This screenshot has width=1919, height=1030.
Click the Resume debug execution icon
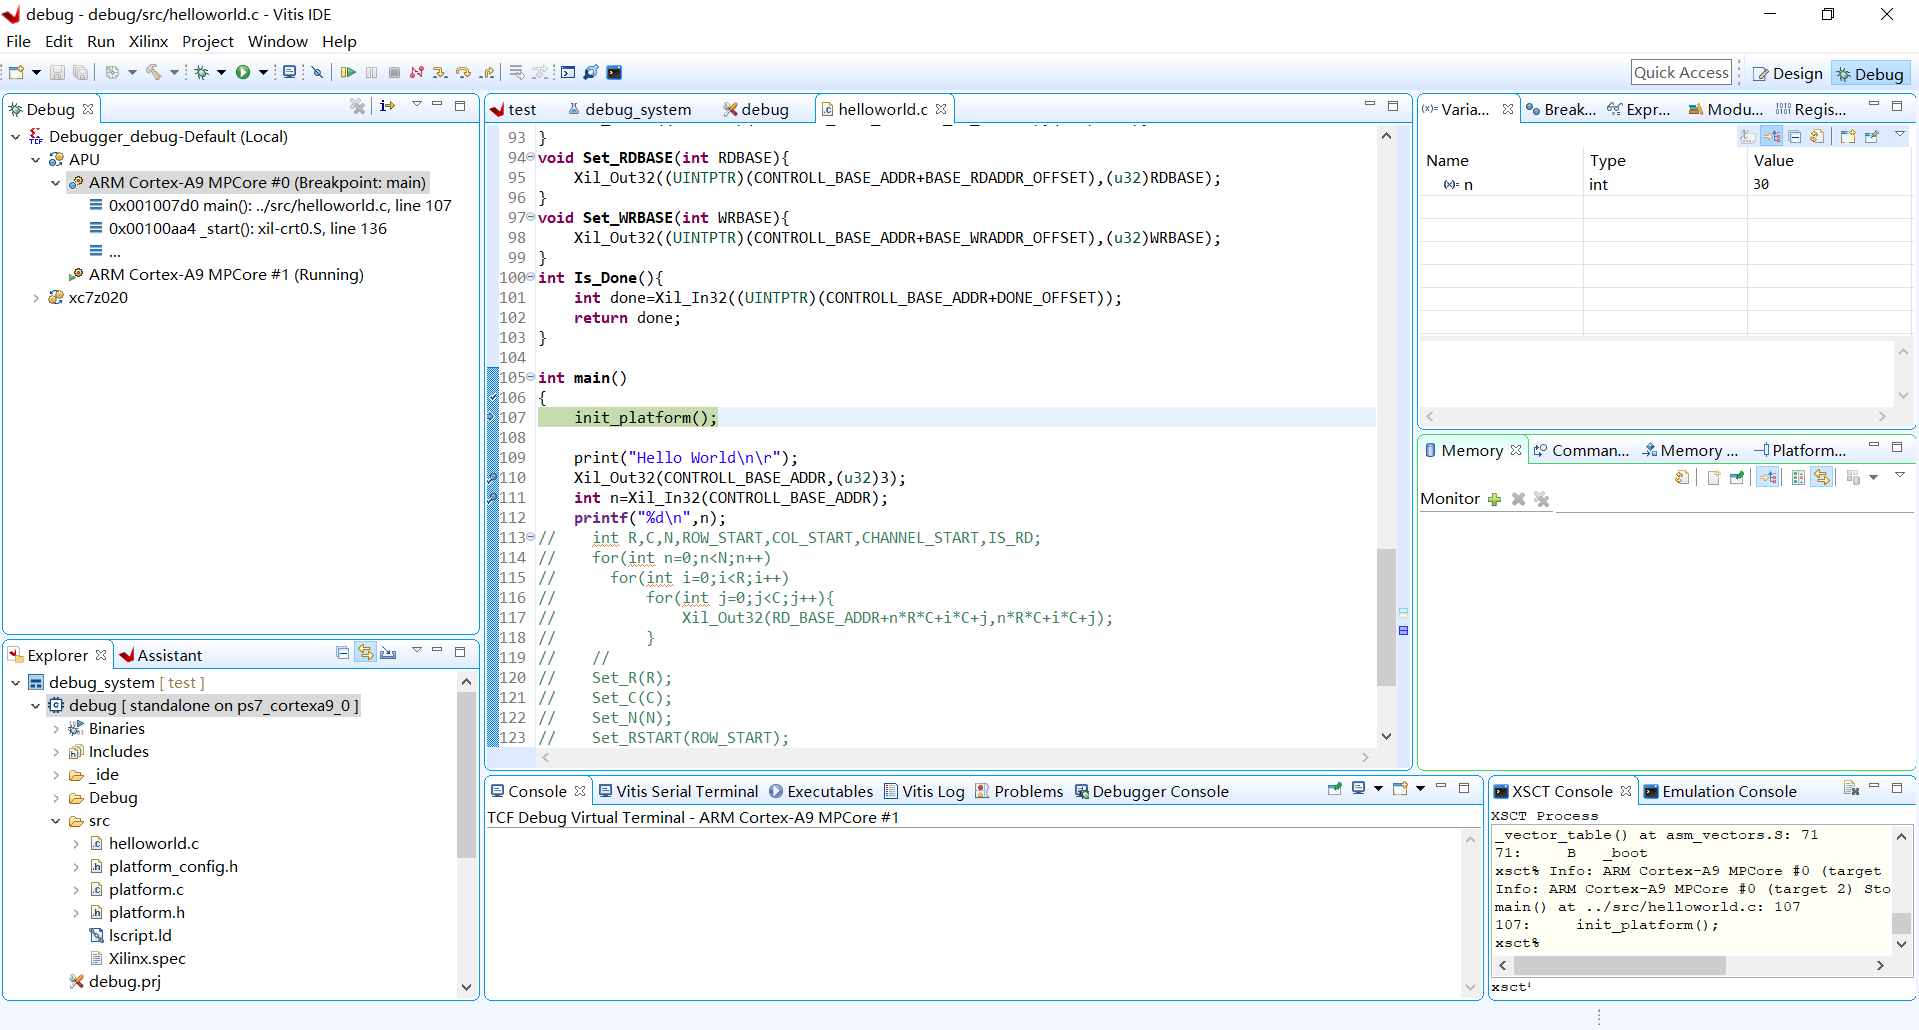pyautogui.click(x=348, y=72)
